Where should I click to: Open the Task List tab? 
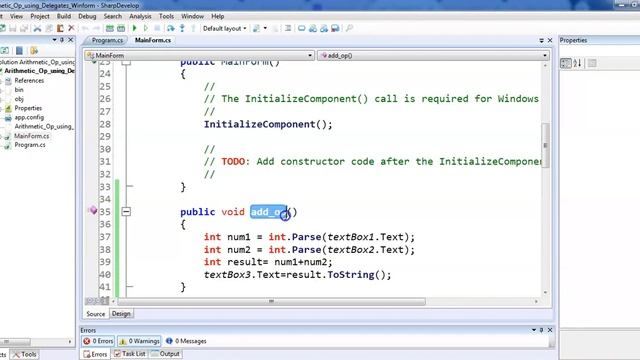[129, 354]
